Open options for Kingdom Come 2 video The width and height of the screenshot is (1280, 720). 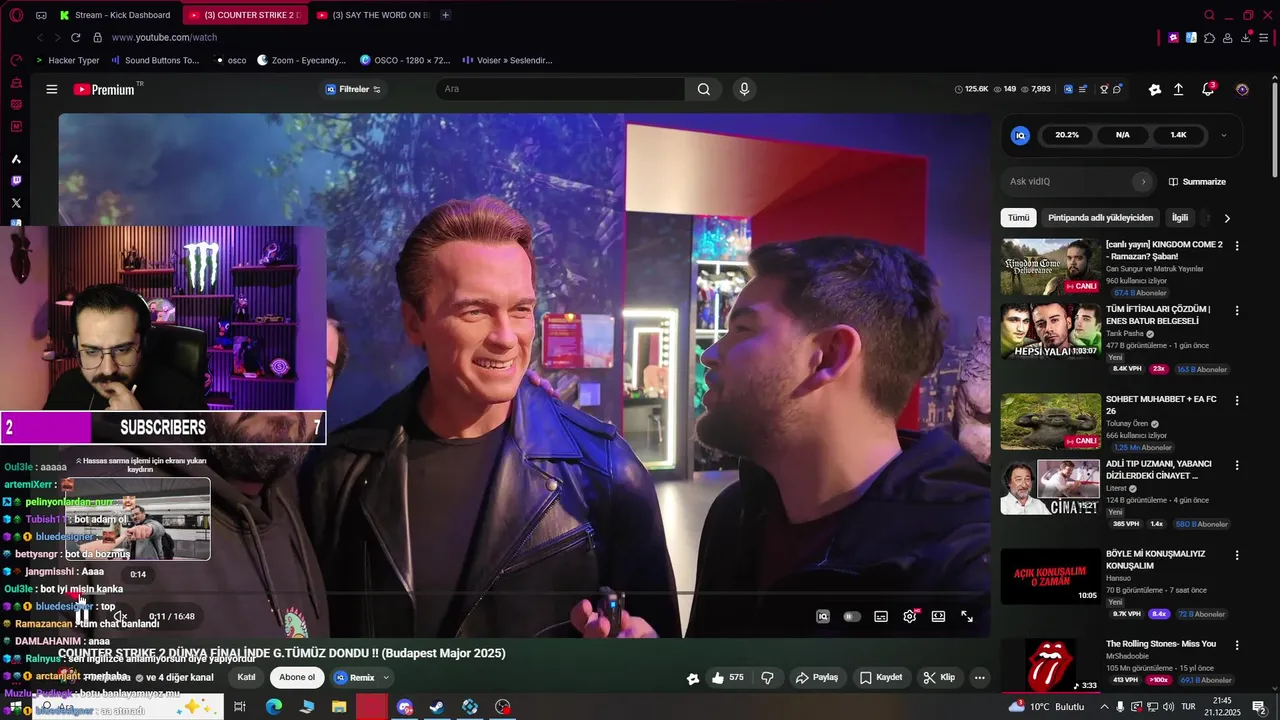coord(1237,245)
